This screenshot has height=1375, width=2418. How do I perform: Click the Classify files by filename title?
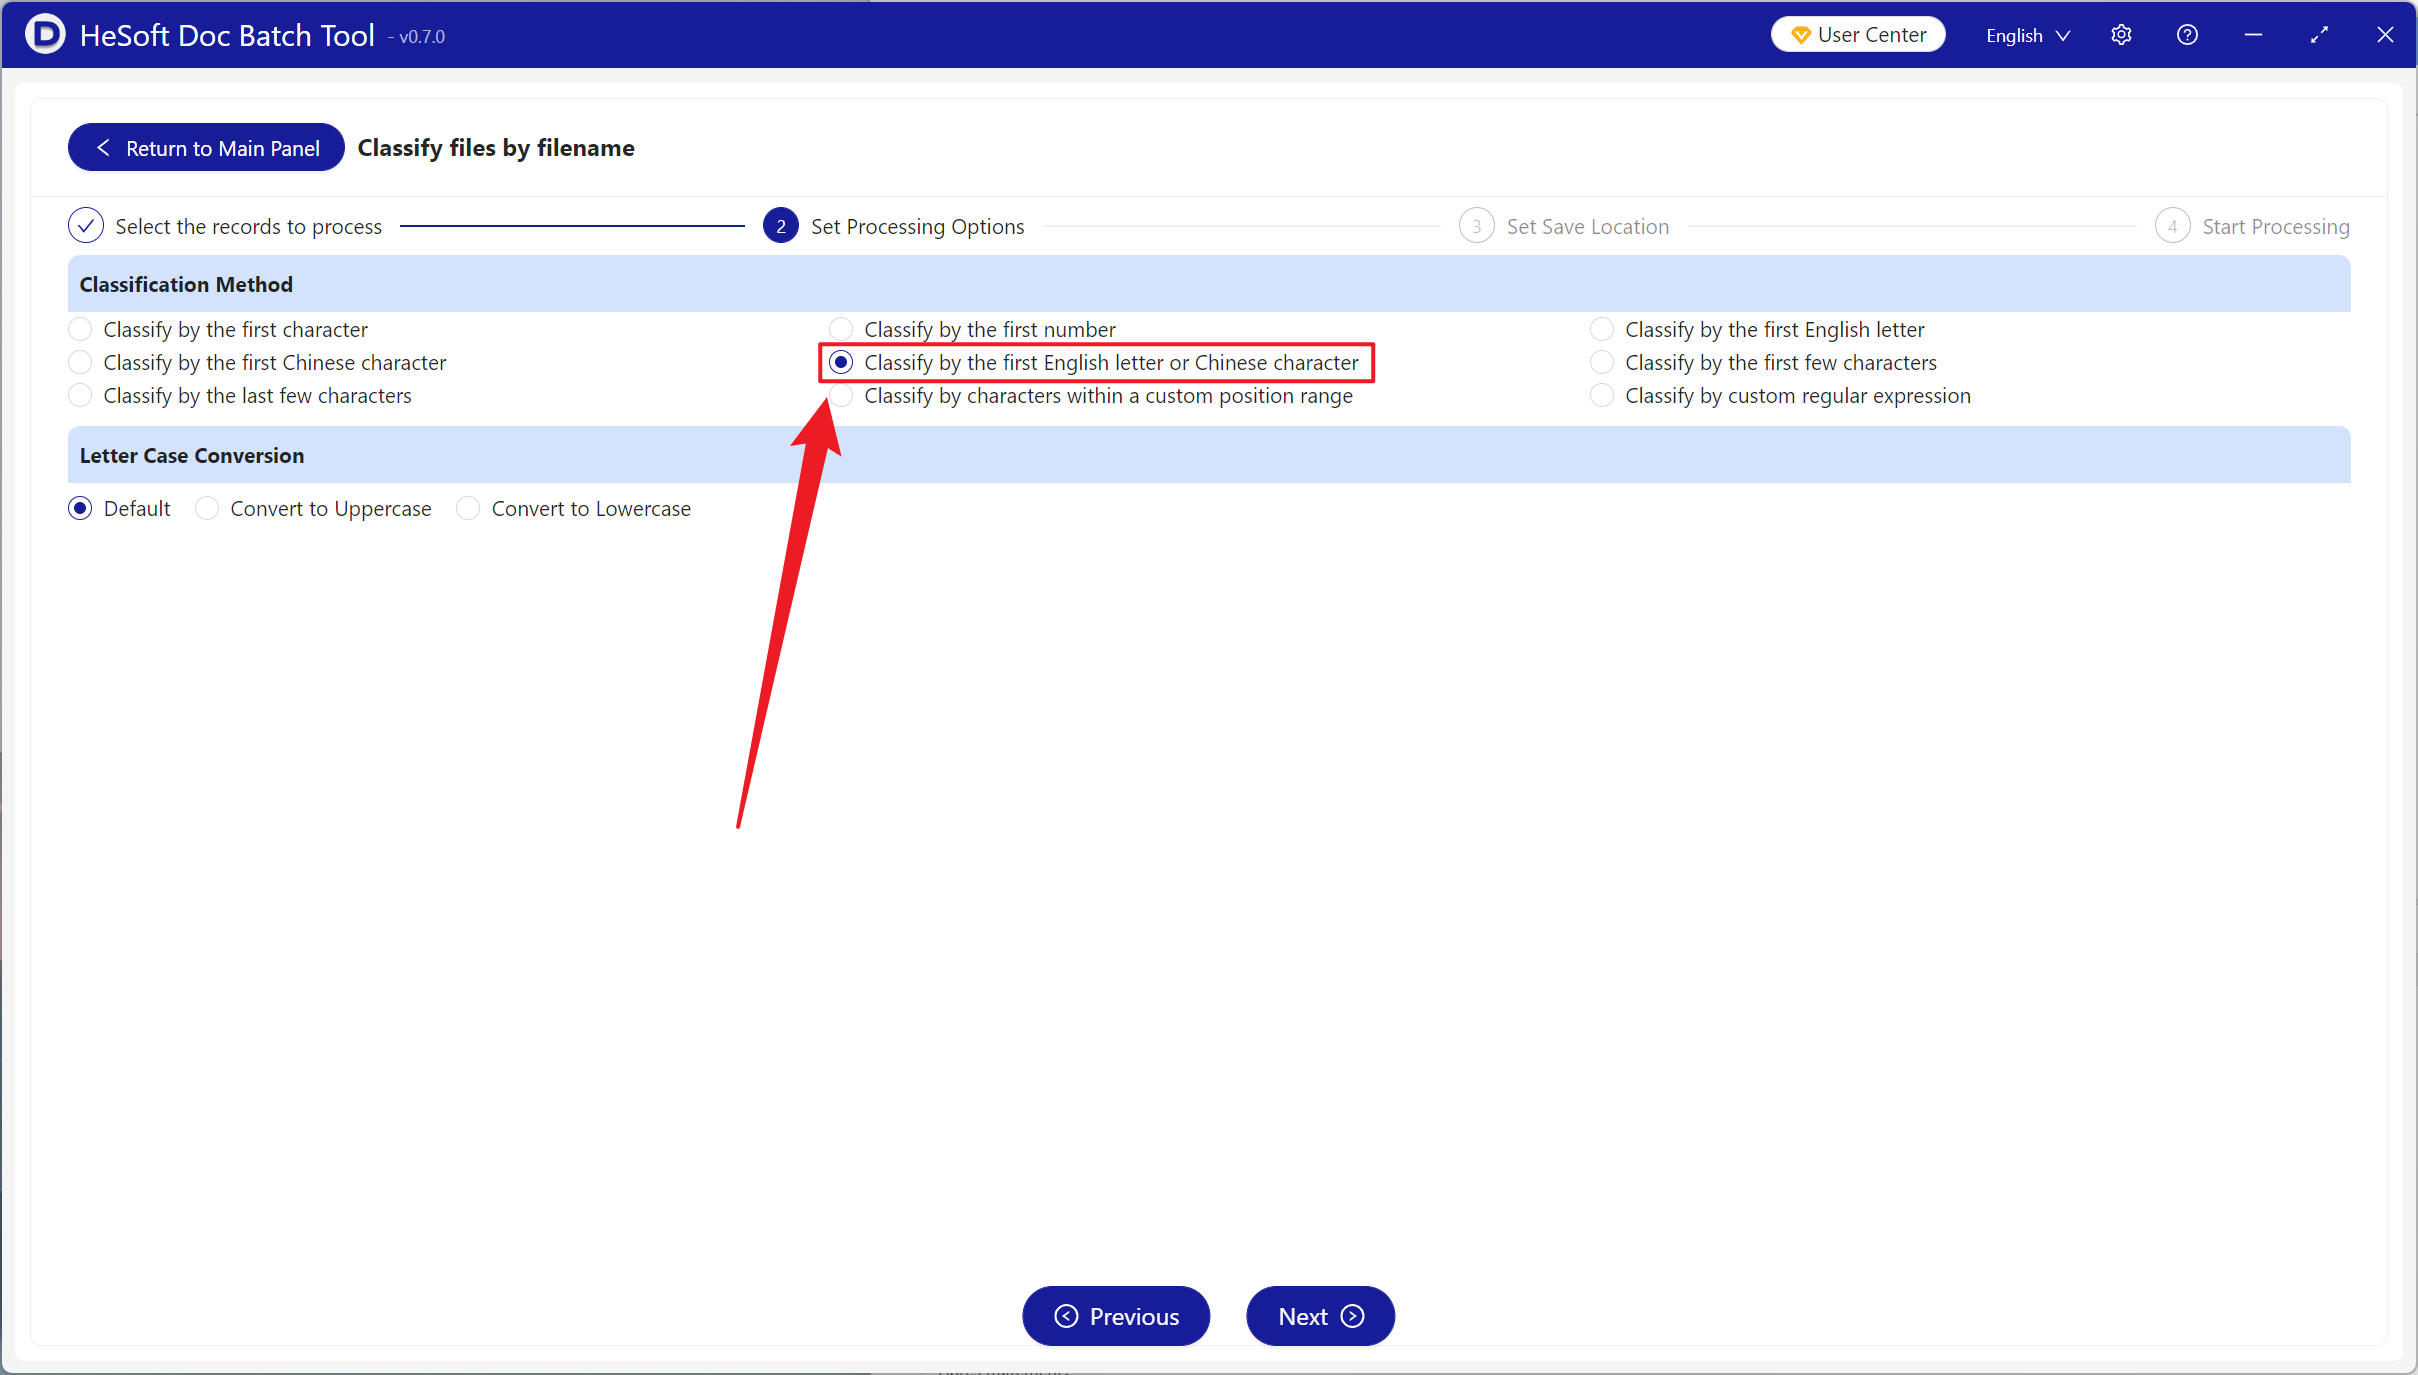point(496,148)
